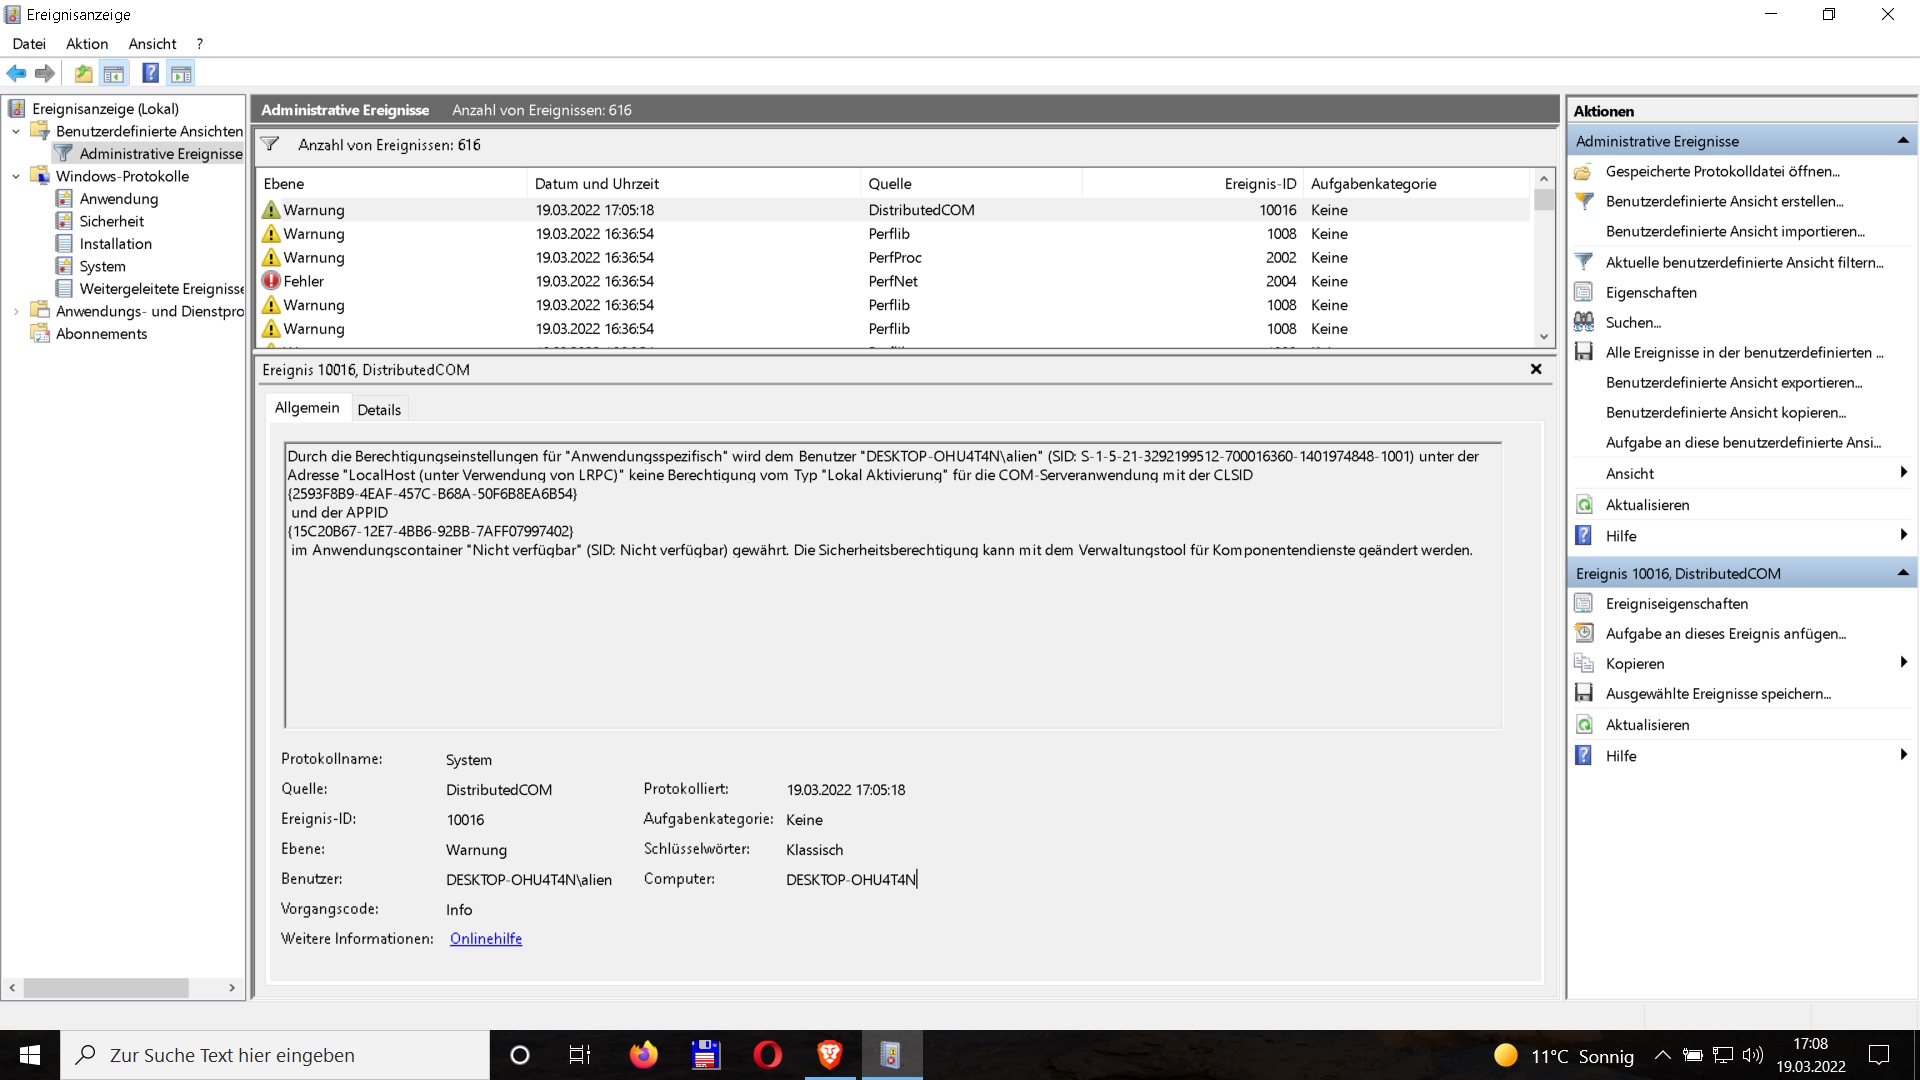Select the System log in tree
This screenshot has height=1080, width=1920.
tap(102, 266)
